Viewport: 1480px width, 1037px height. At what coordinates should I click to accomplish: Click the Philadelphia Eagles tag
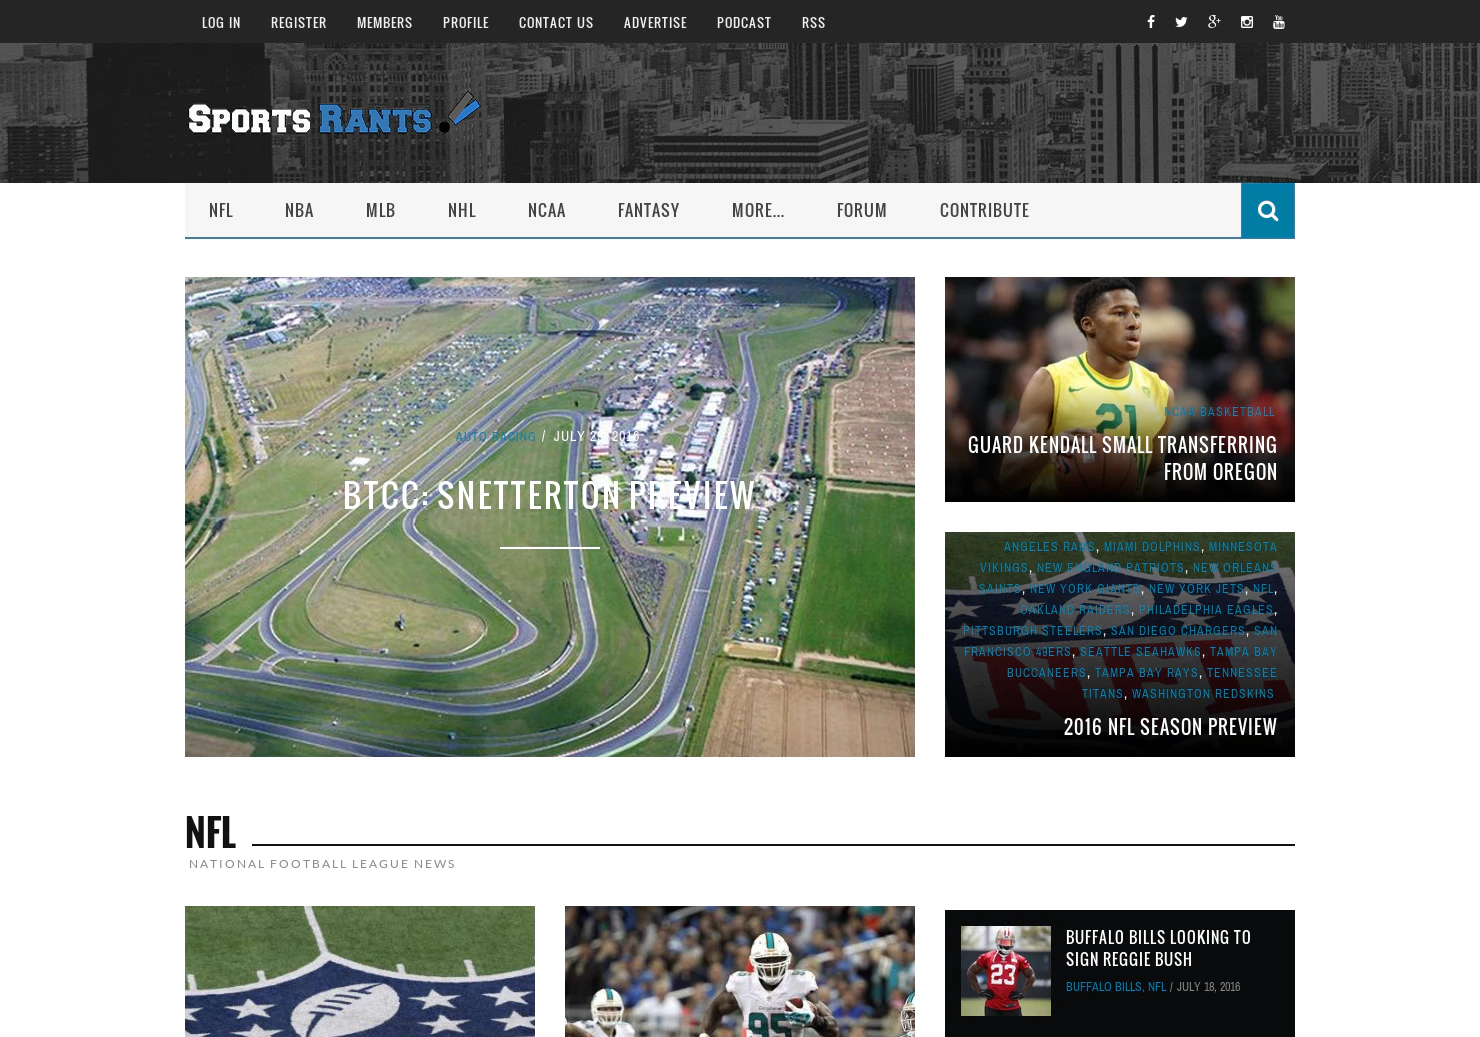coord(1206,610)
